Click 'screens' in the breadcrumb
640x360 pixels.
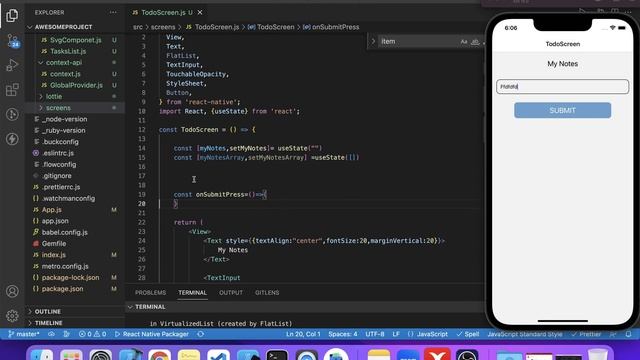tap(163, 27)
